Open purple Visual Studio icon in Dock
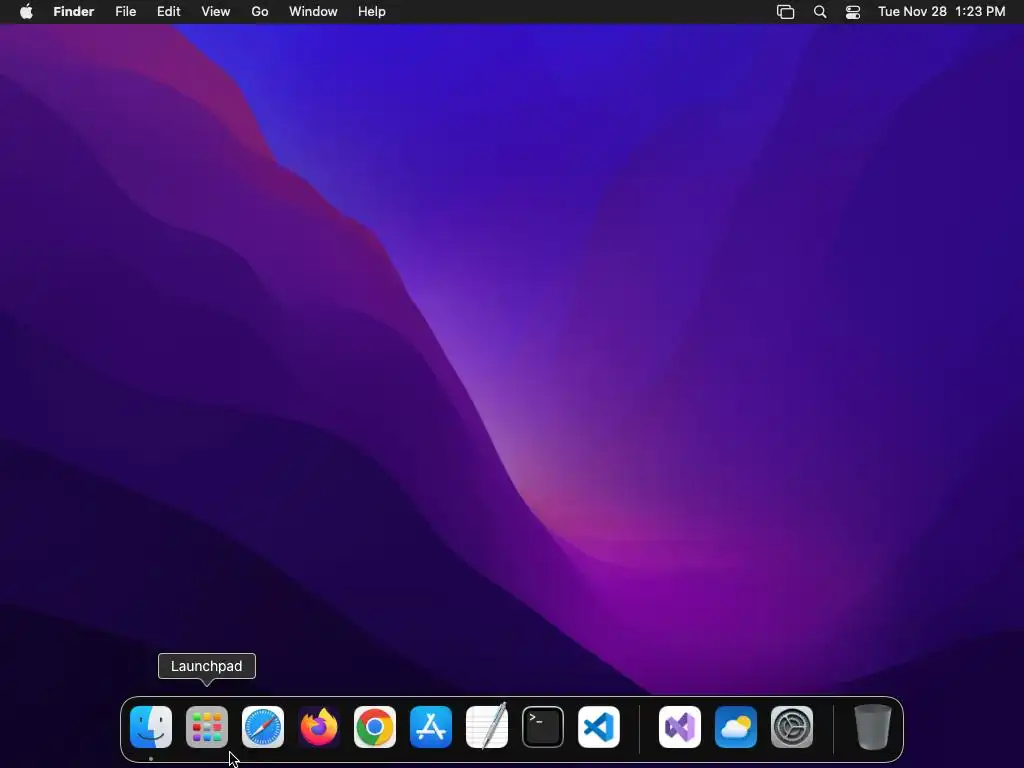 tap(680, 727)
